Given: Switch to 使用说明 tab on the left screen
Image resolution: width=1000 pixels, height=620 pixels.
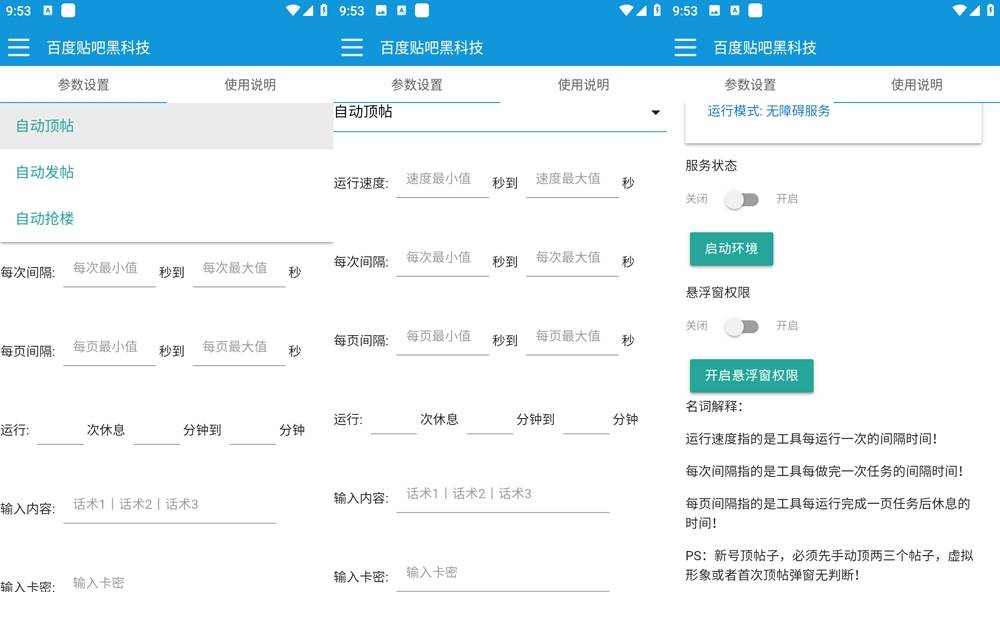Looking at the screenshot, I should pyautogui.click(x=250, y=85).
